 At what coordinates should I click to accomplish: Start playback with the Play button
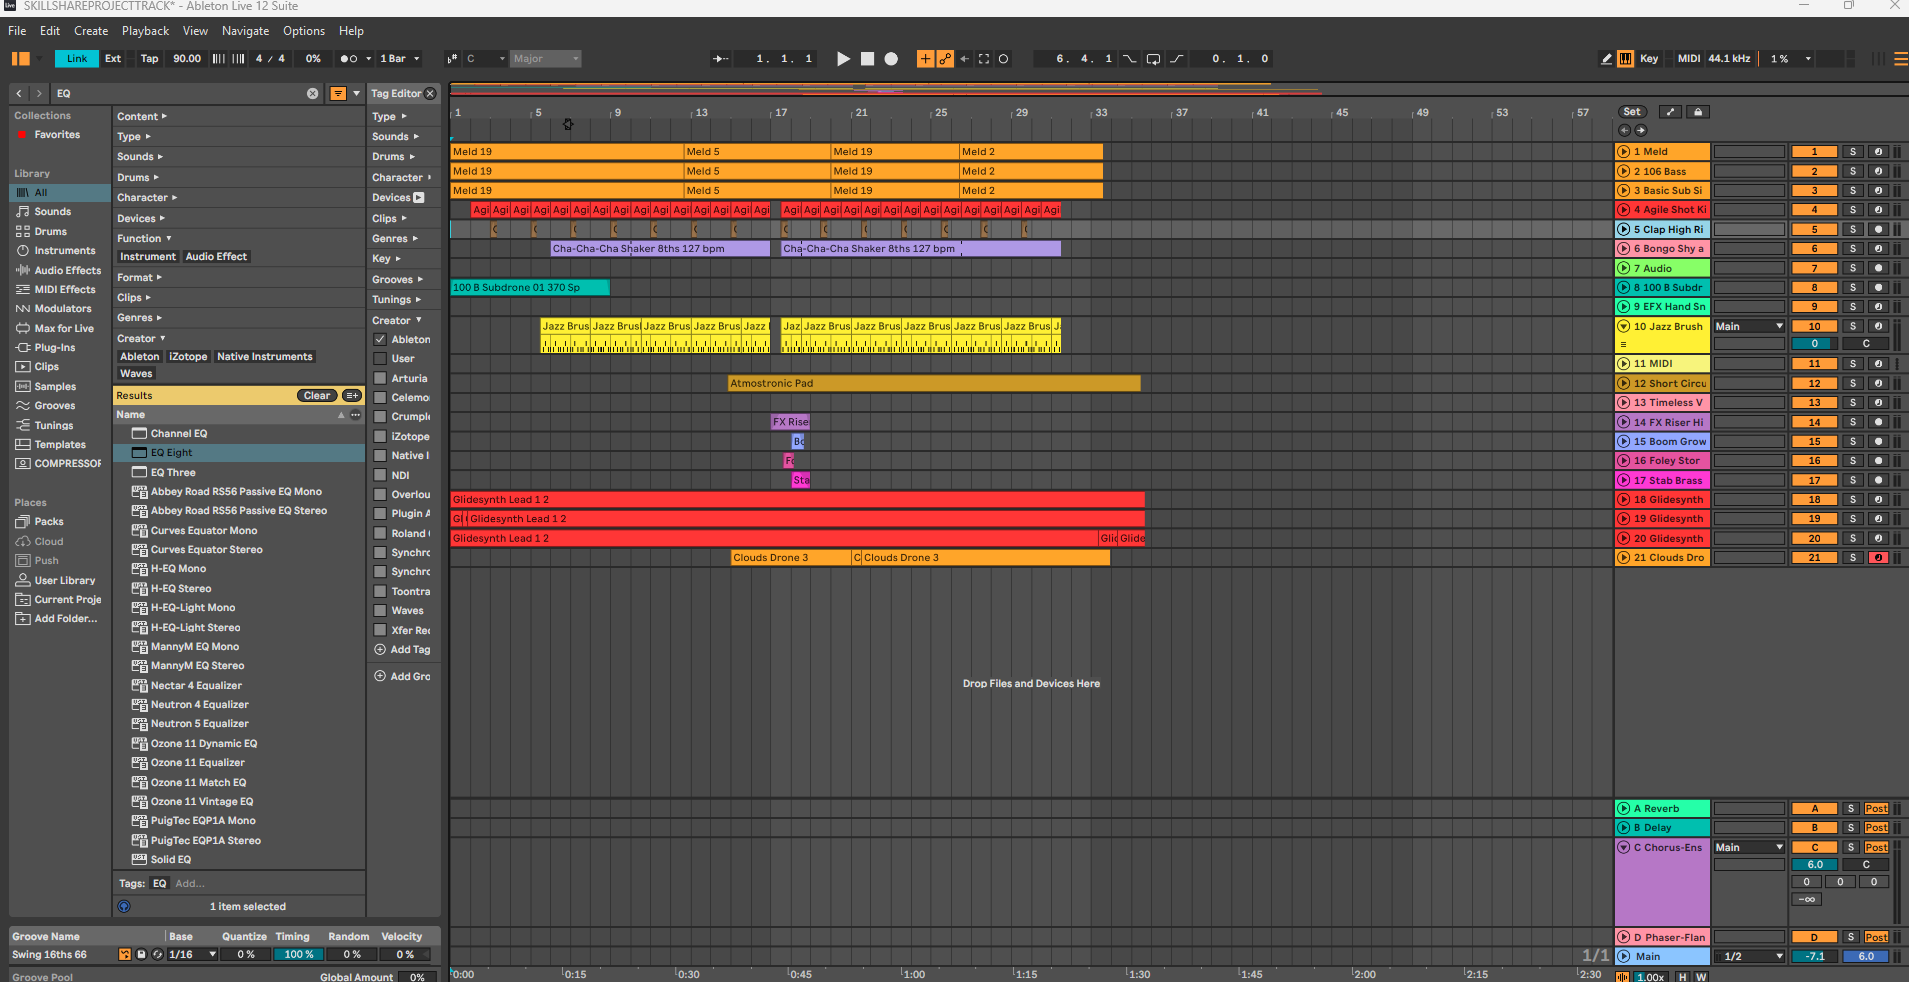(843, 59)
